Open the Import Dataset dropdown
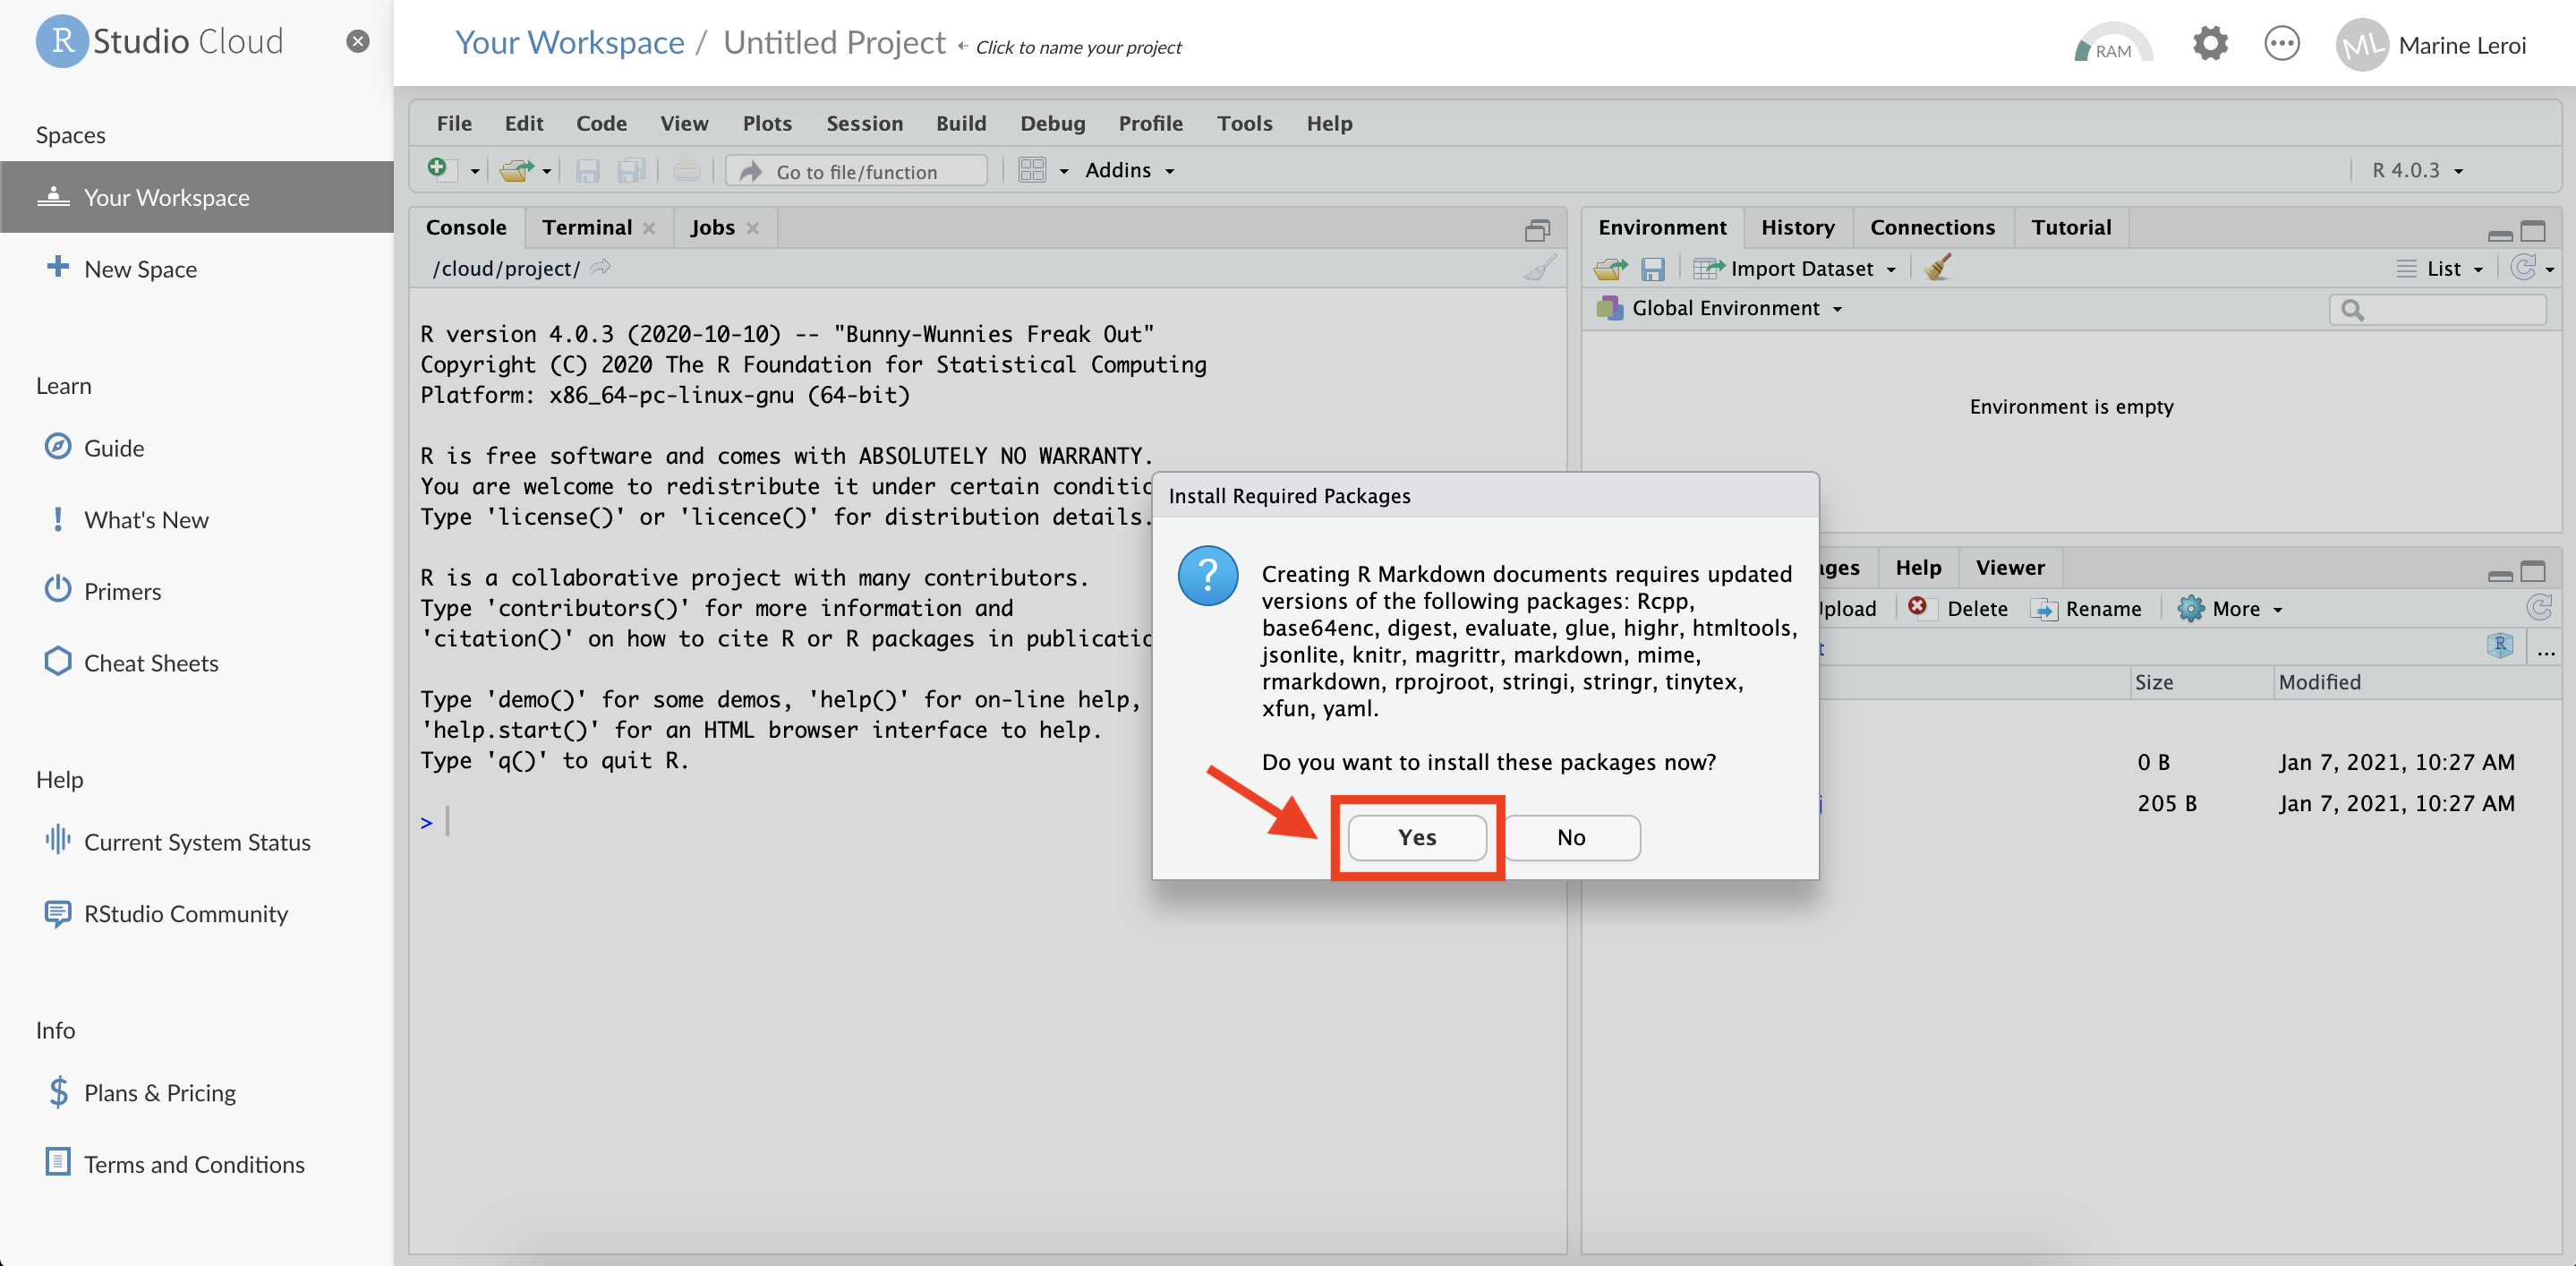 click(1795, 268)
